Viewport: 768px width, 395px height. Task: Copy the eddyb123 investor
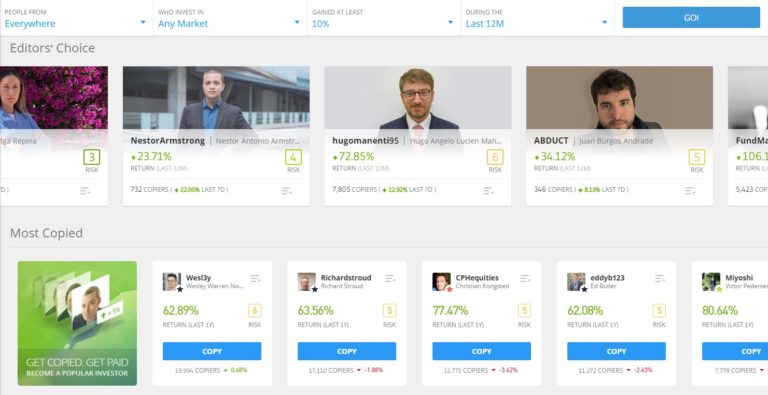tap(616, 351)
